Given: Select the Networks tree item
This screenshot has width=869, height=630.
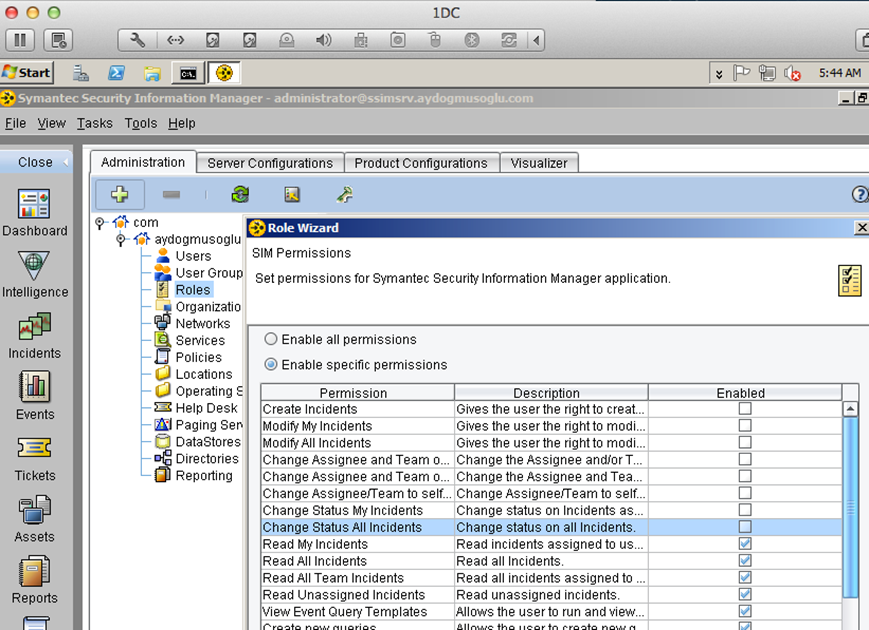Looking at the screenshot, I should pos(203,324).
